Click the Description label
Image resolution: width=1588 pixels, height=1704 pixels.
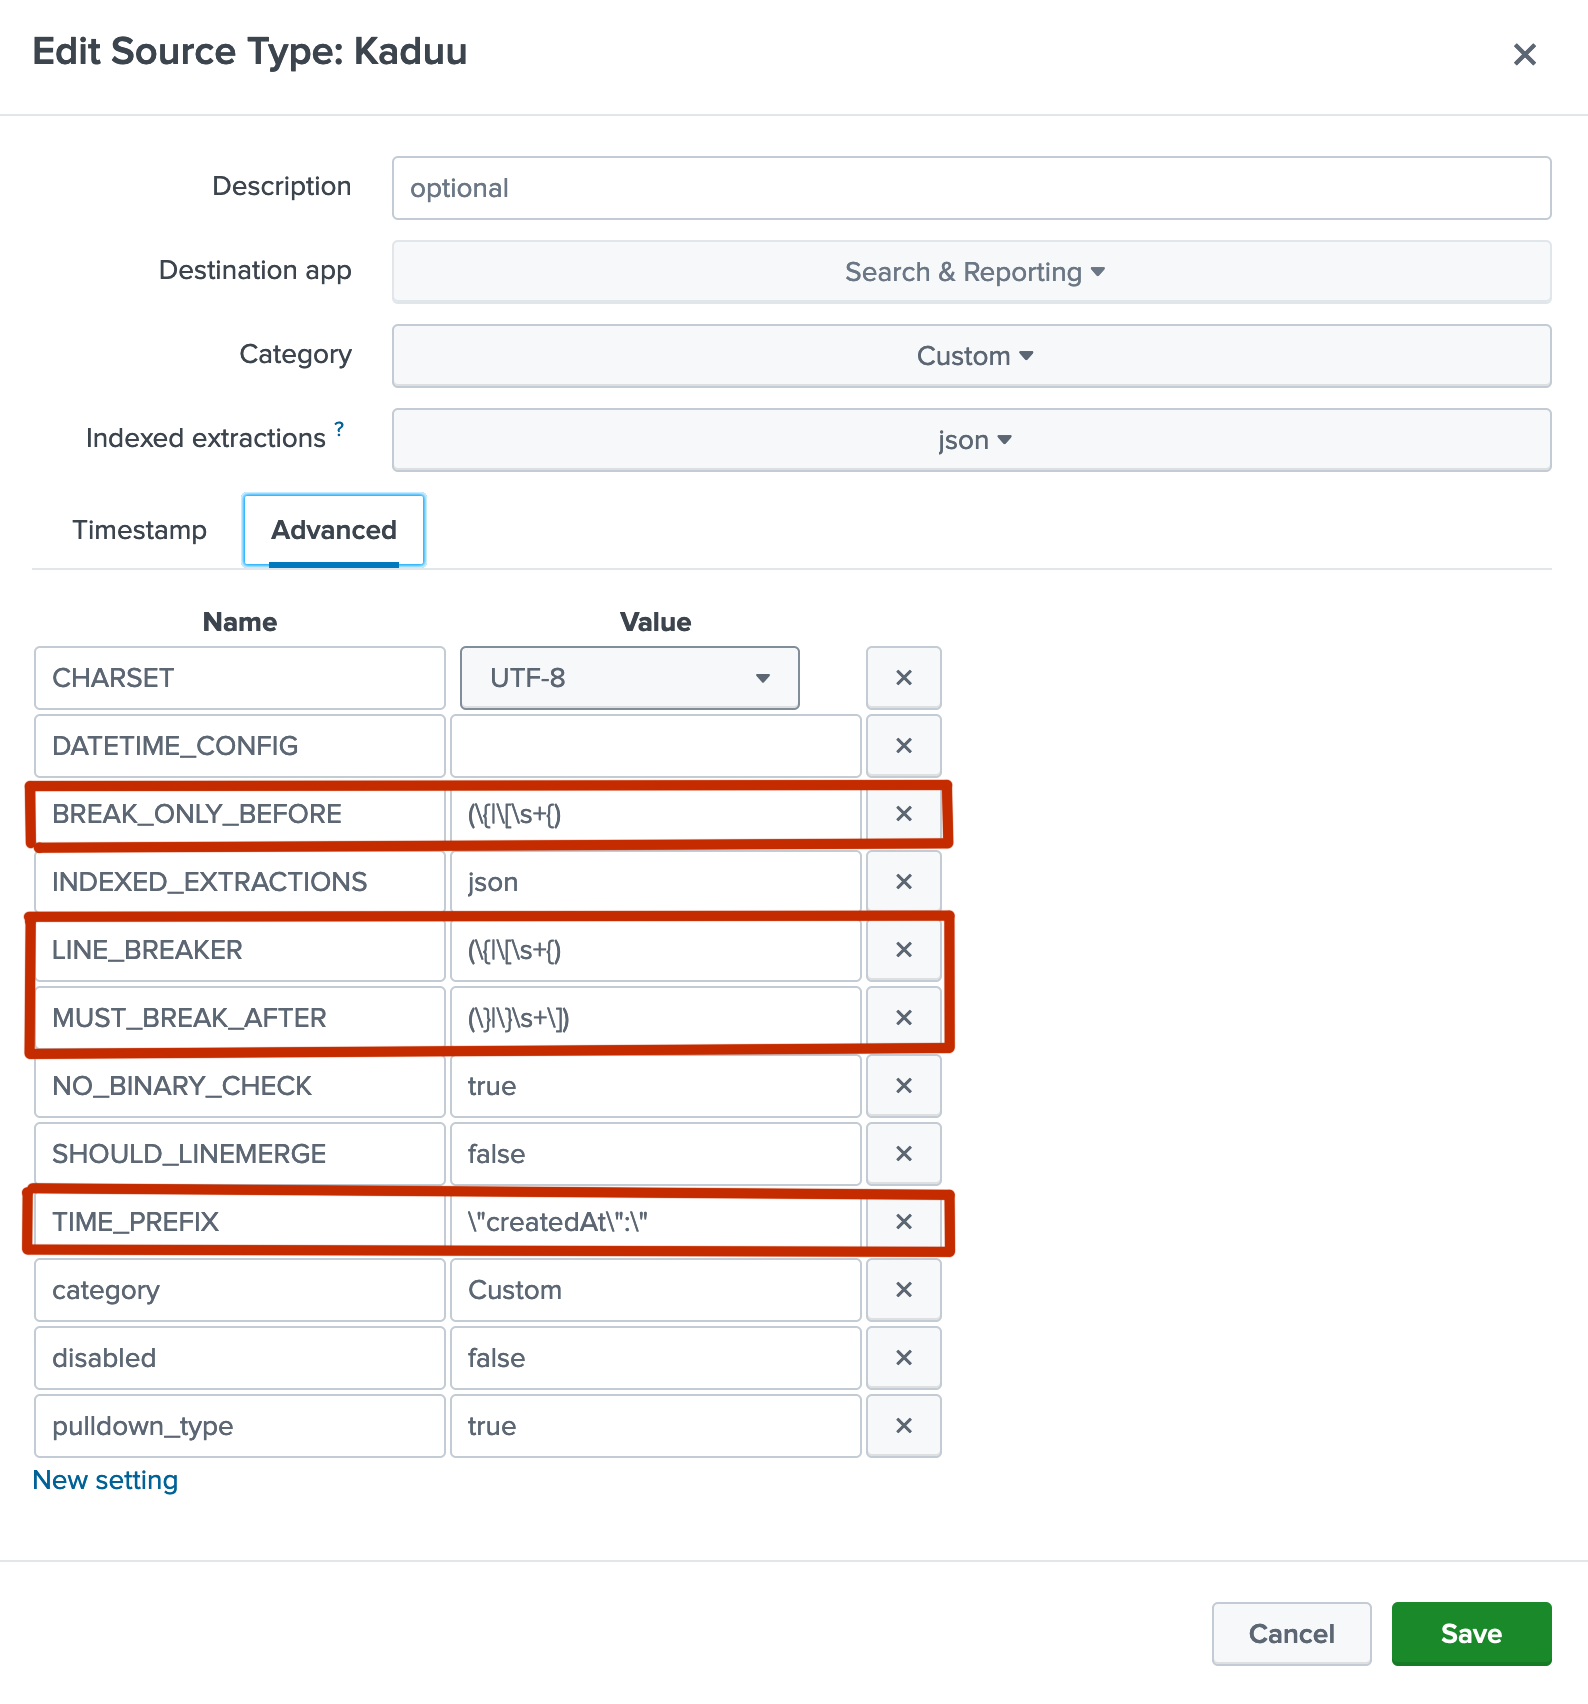[x=282, y=187]
